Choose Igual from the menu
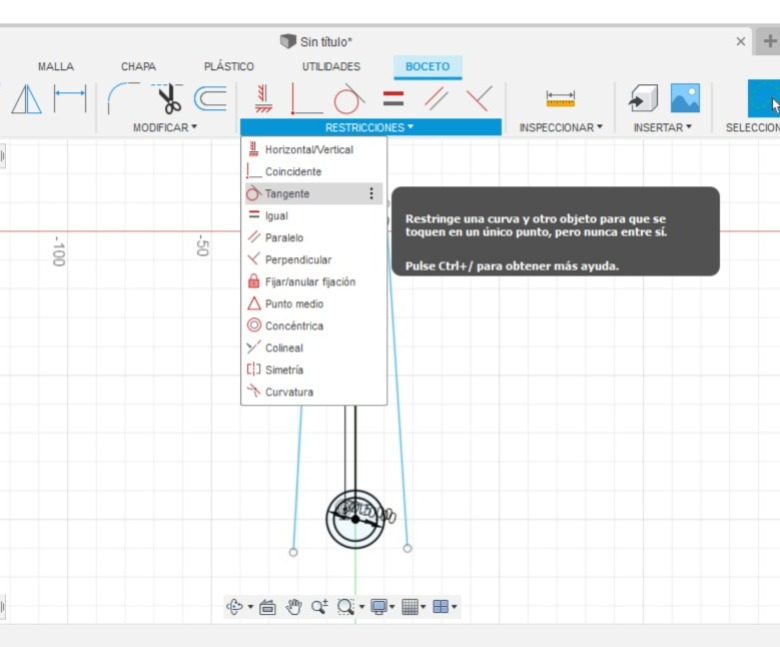 (x=314, y=215)
